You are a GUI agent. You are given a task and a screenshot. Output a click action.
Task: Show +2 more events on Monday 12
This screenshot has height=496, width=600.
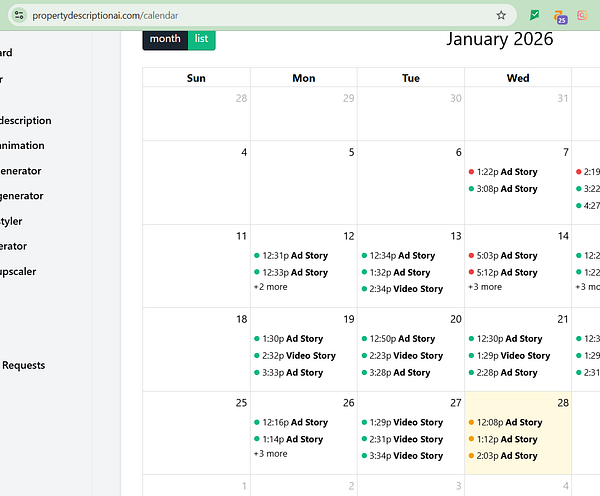point(271,287)
